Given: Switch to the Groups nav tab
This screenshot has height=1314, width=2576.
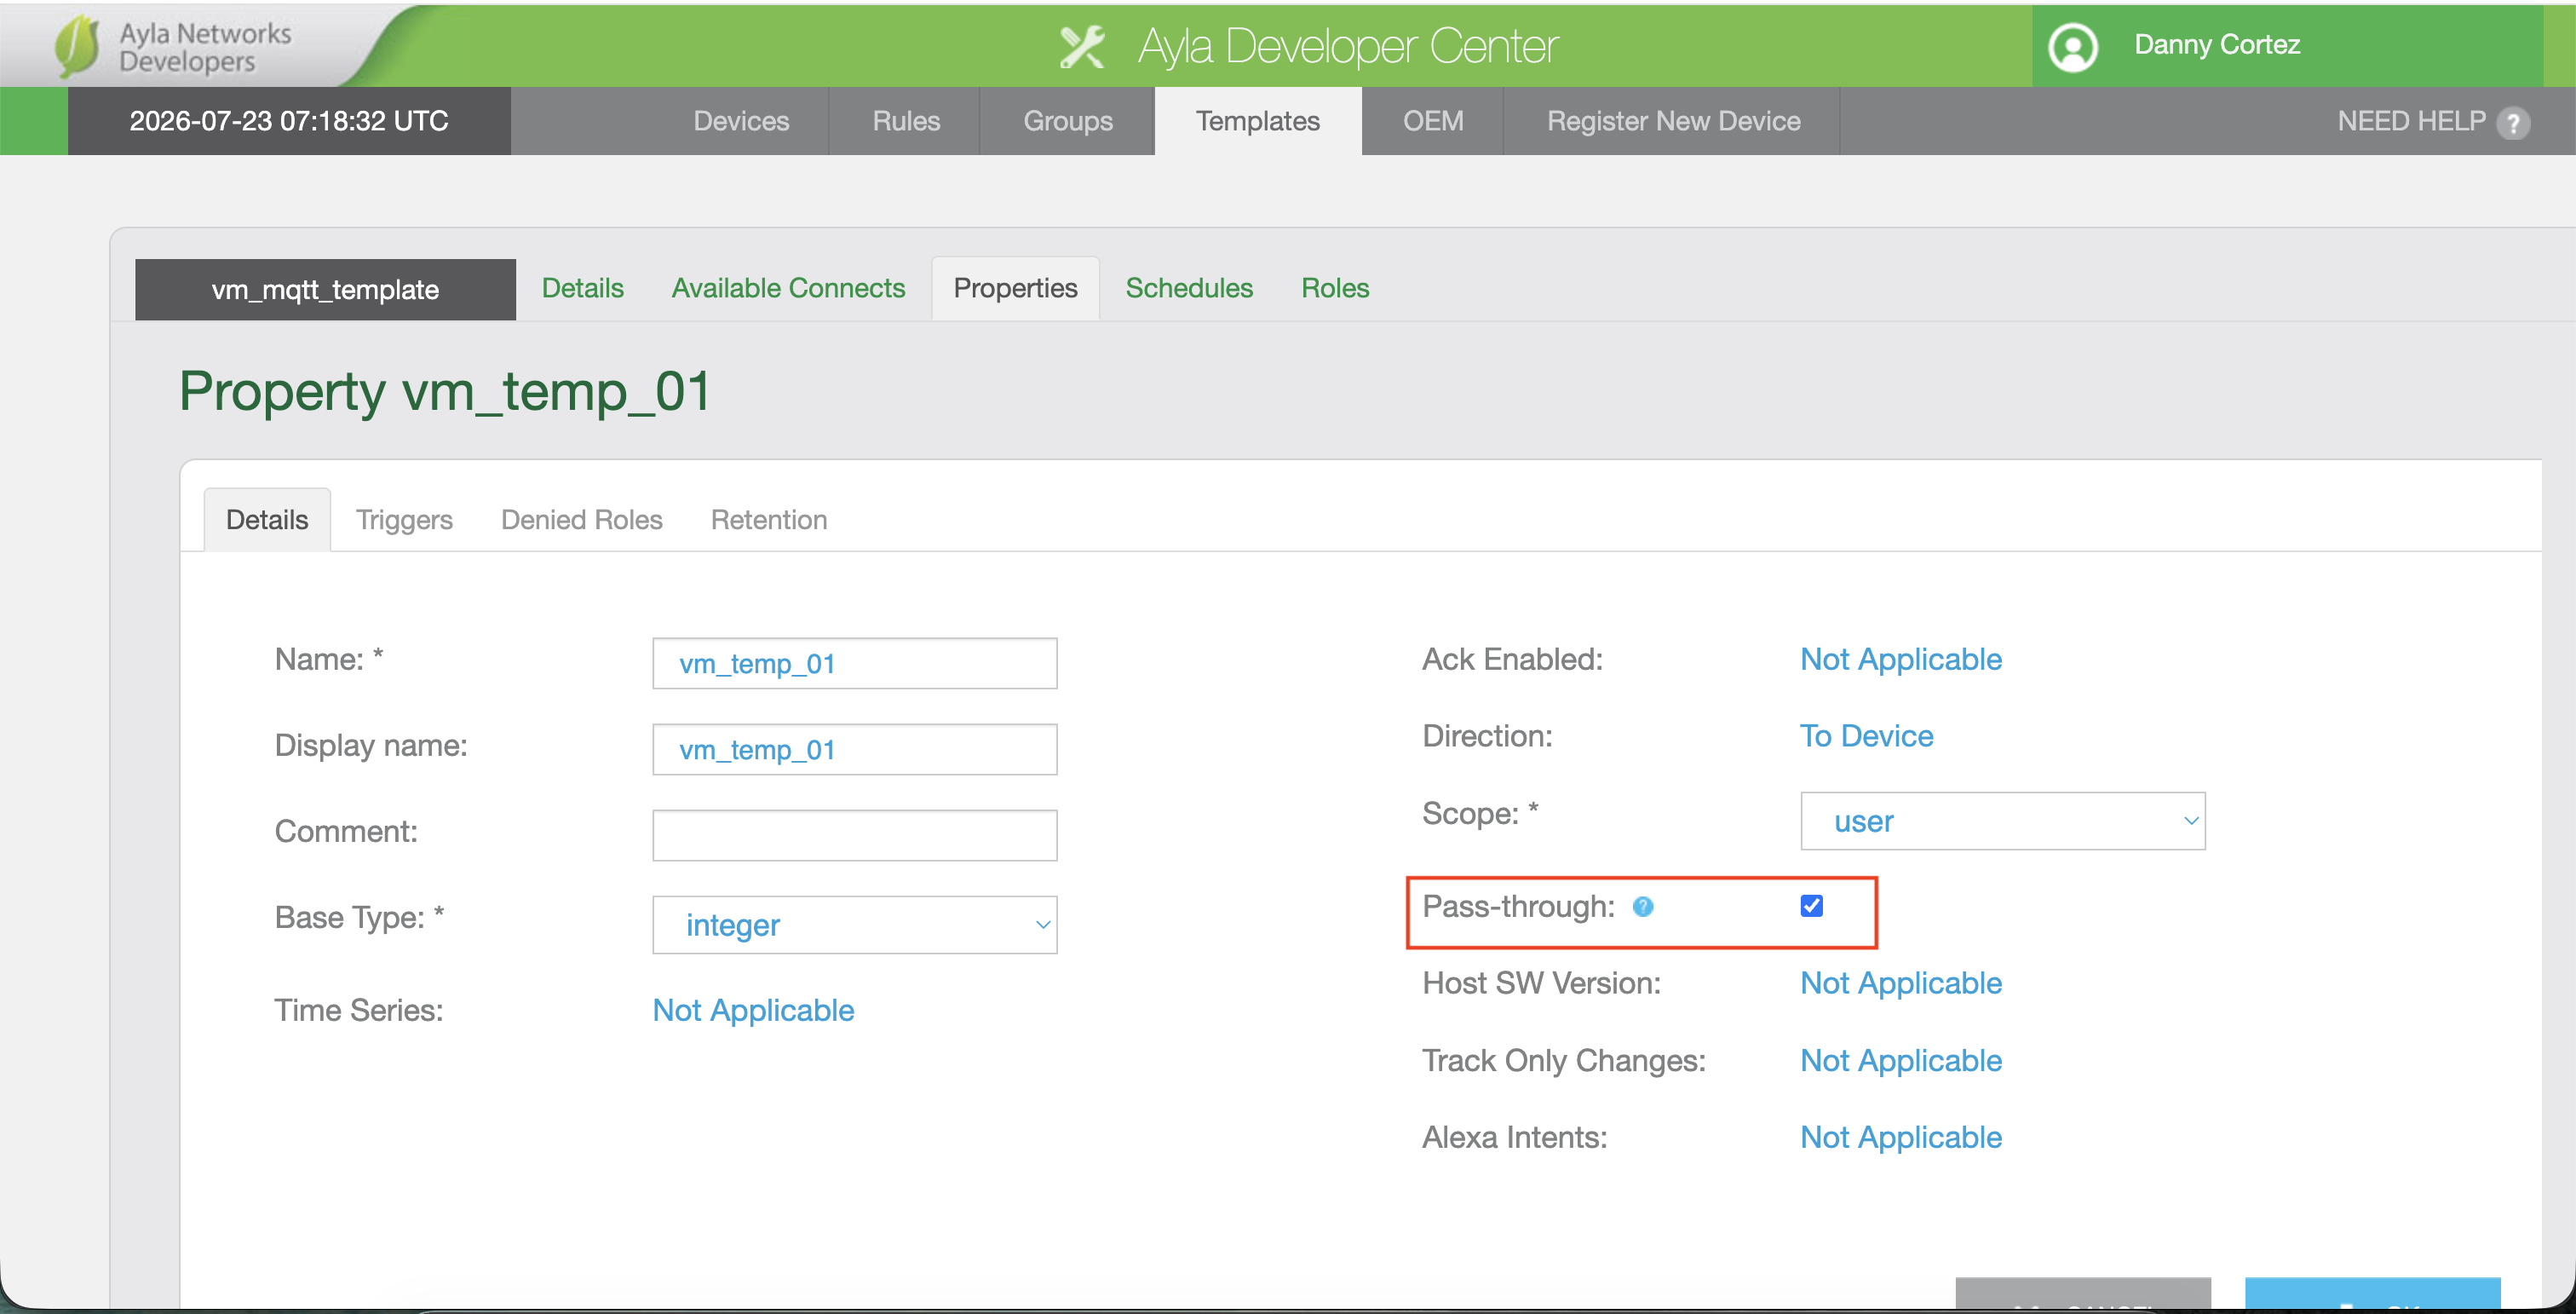Looking at the screenshot, I should click(x=1068, y=121).
